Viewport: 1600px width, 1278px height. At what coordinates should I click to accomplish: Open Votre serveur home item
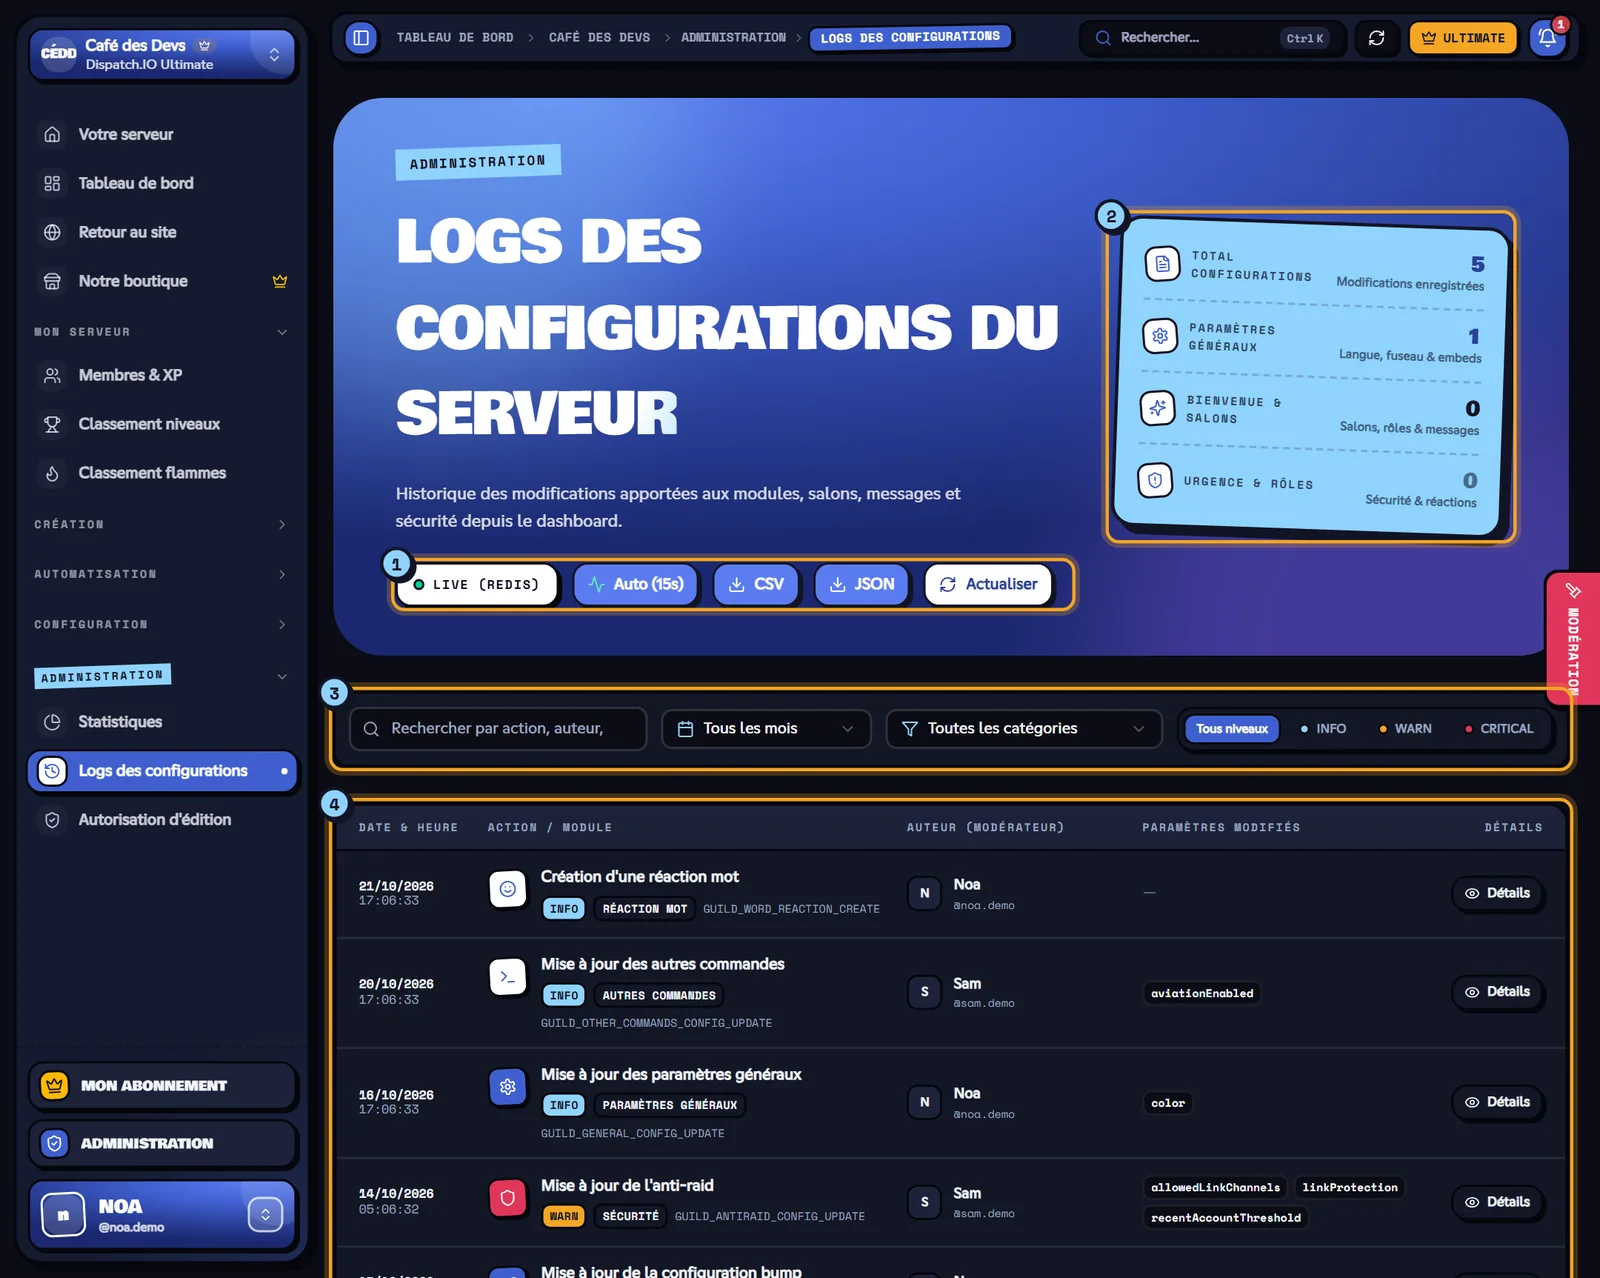pos(162,134)
